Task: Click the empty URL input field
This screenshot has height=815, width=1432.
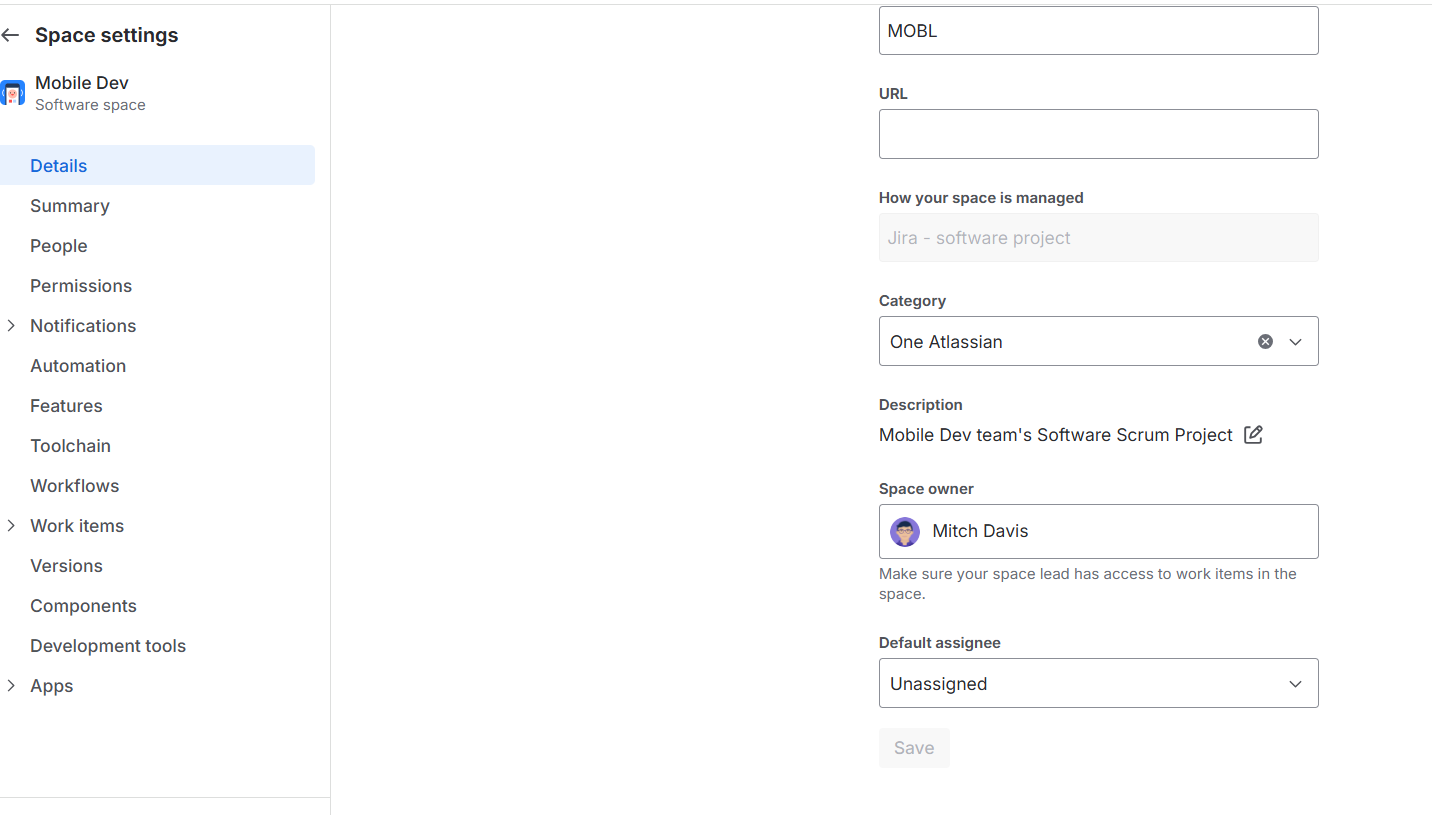Action: click(x=1098, y=134)
